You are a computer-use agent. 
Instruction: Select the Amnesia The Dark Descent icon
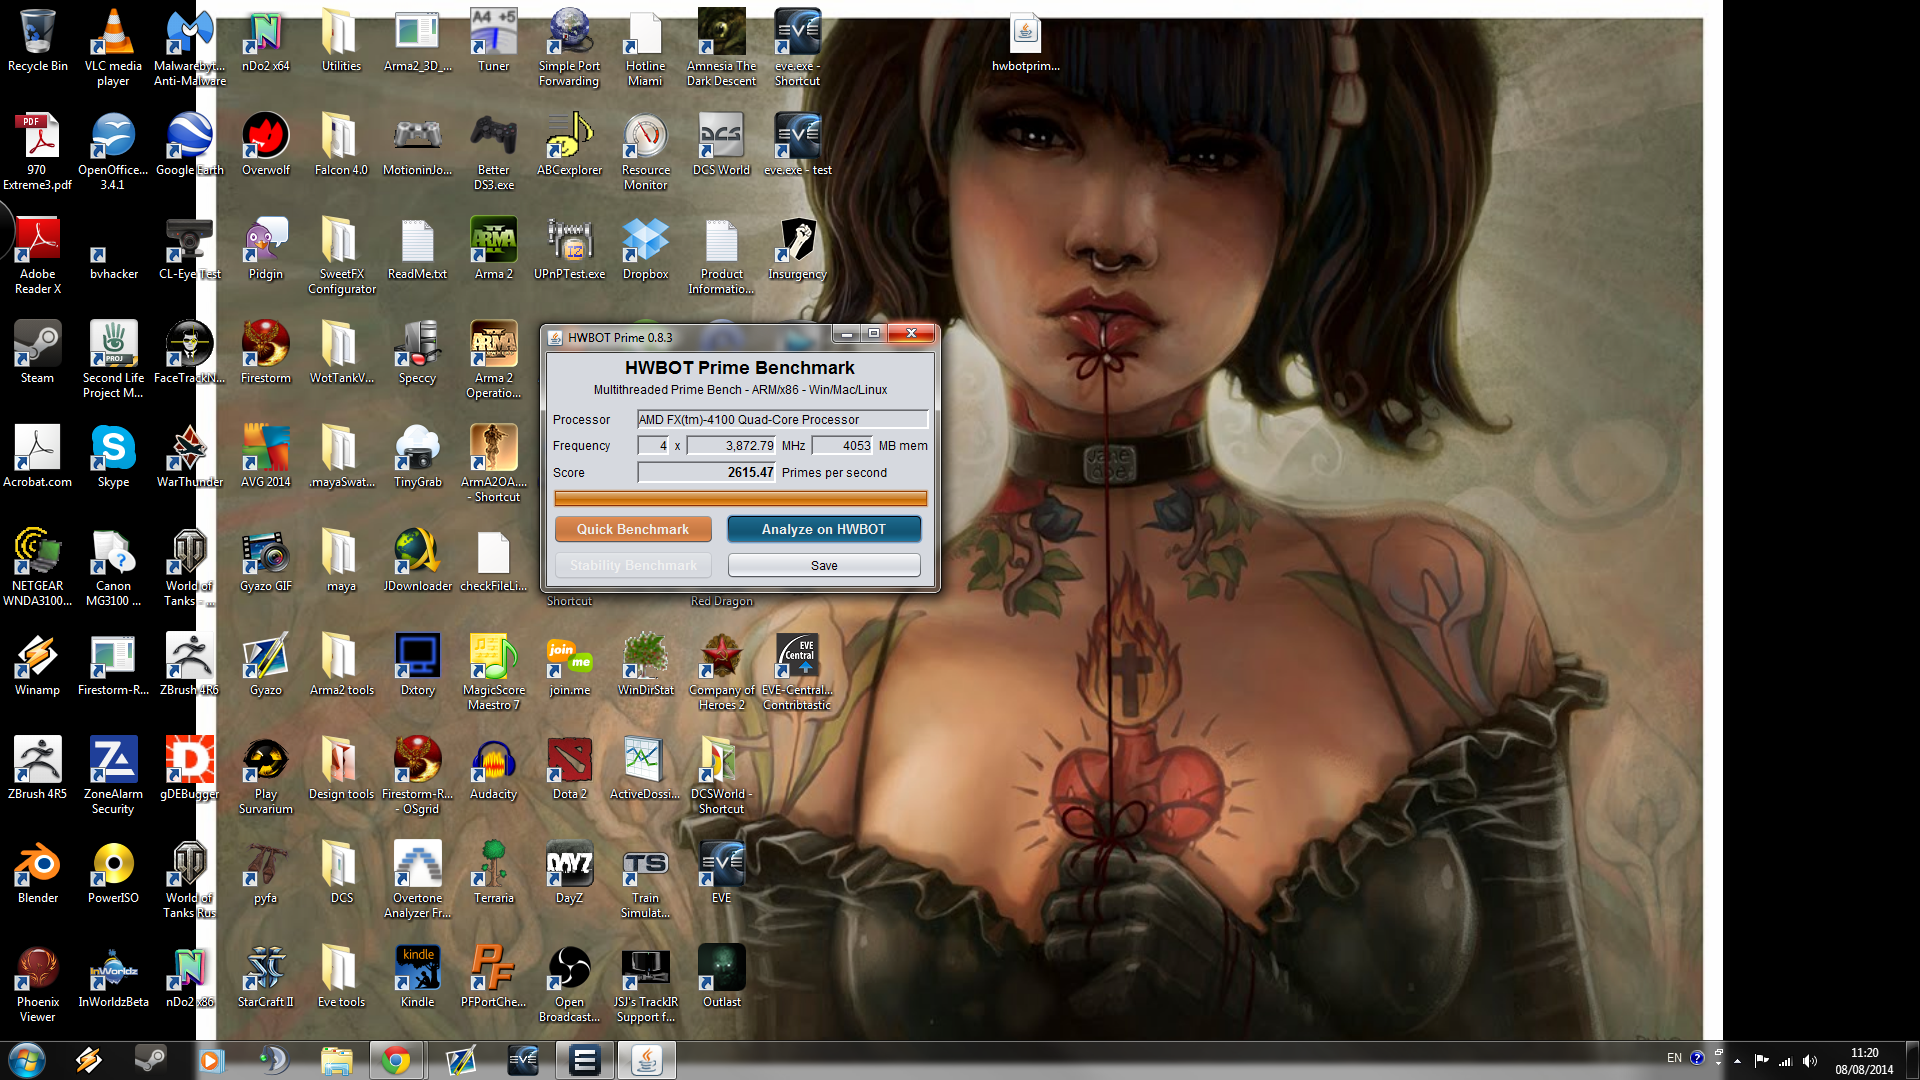pos(721,48)
